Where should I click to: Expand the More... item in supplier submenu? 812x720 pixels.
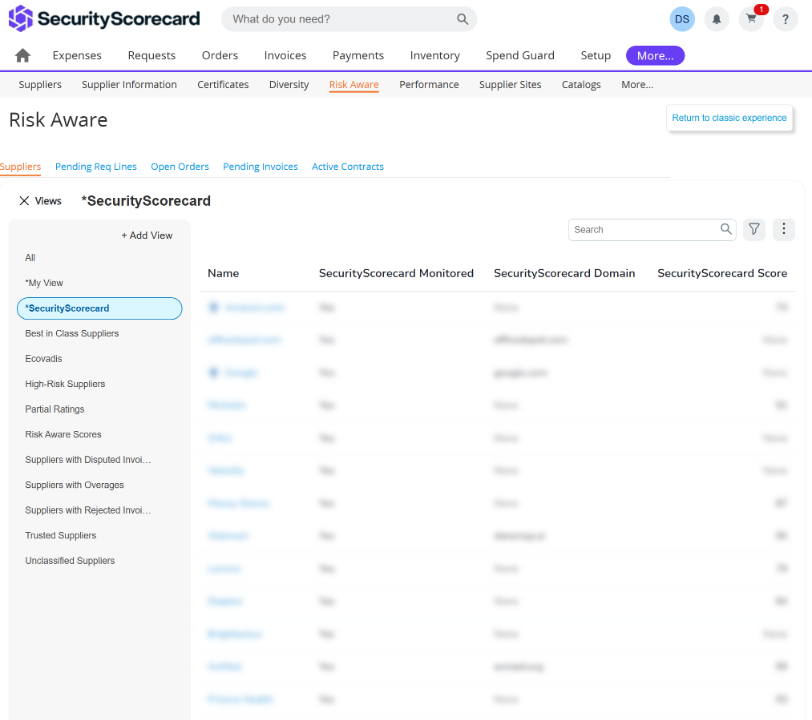pyautogui.click(x=637, y=84)
